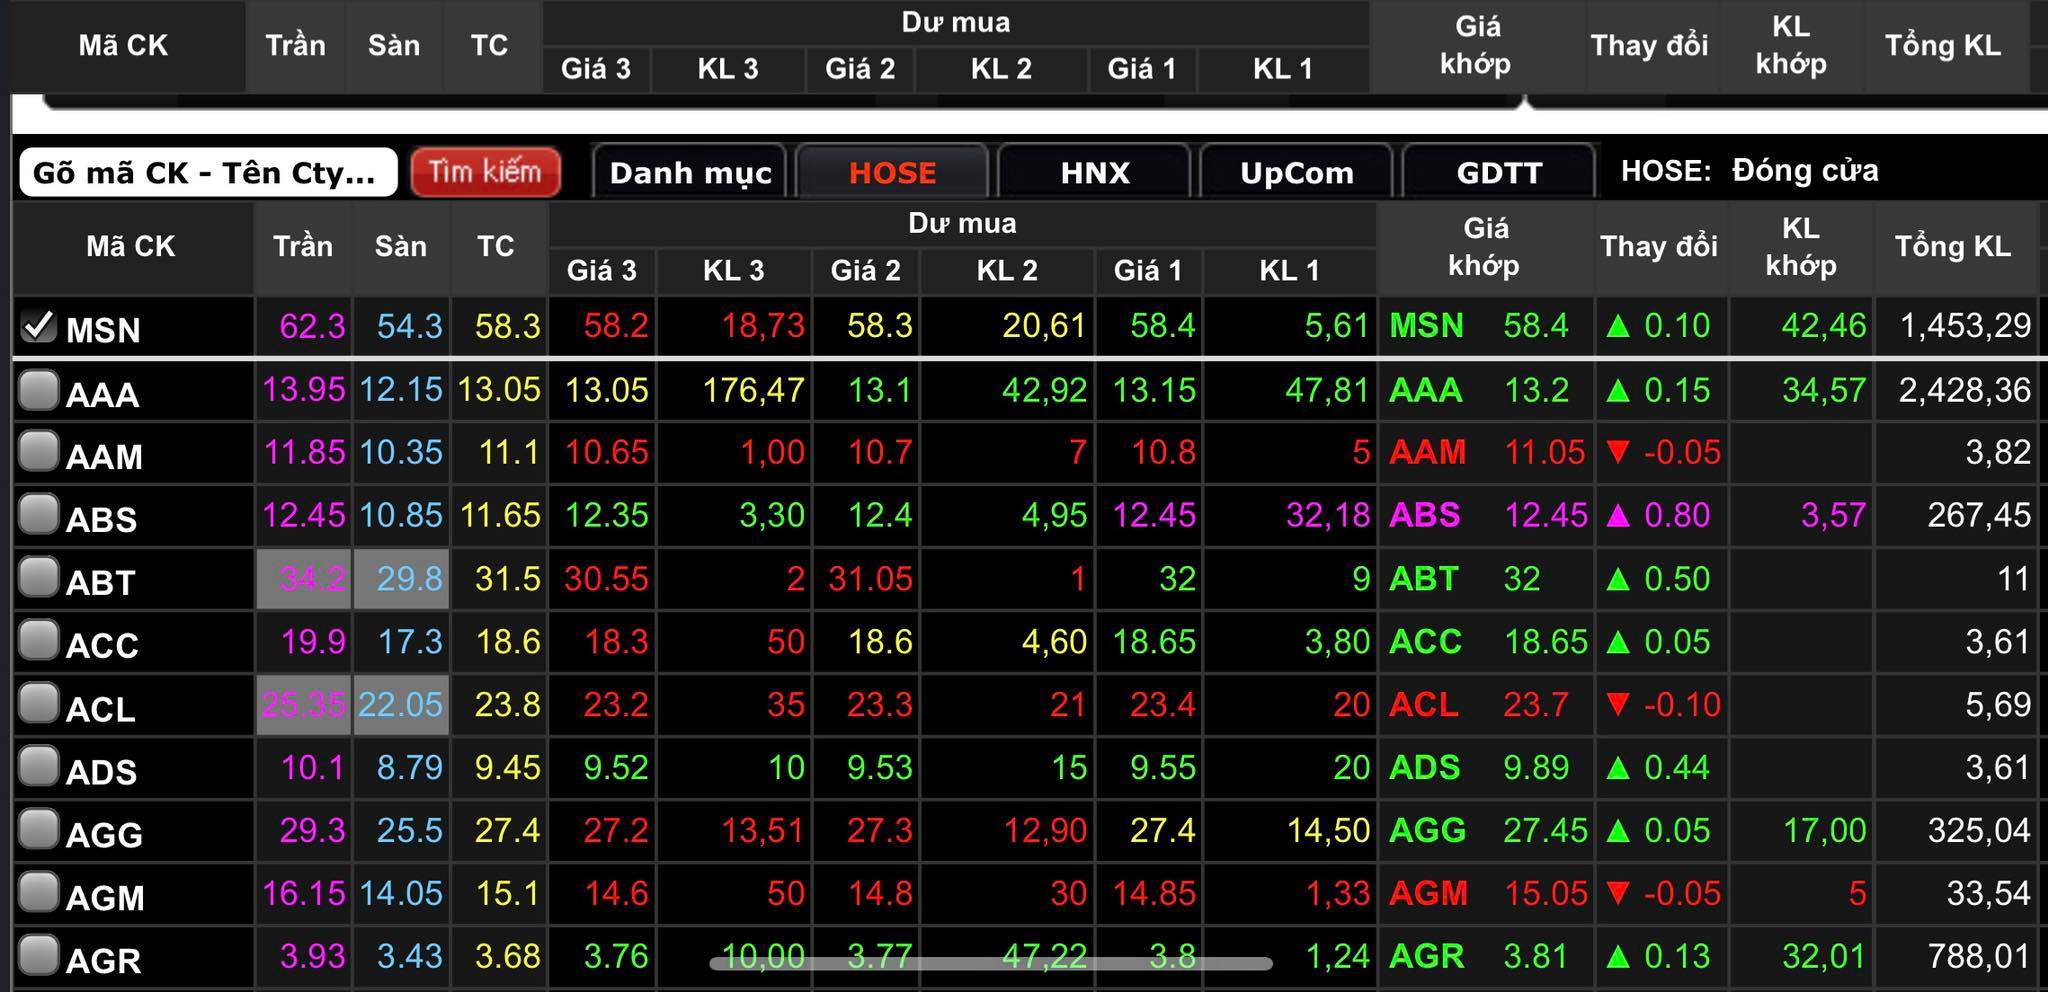Tick the AGM row checkbox

[x=38, y=893]
